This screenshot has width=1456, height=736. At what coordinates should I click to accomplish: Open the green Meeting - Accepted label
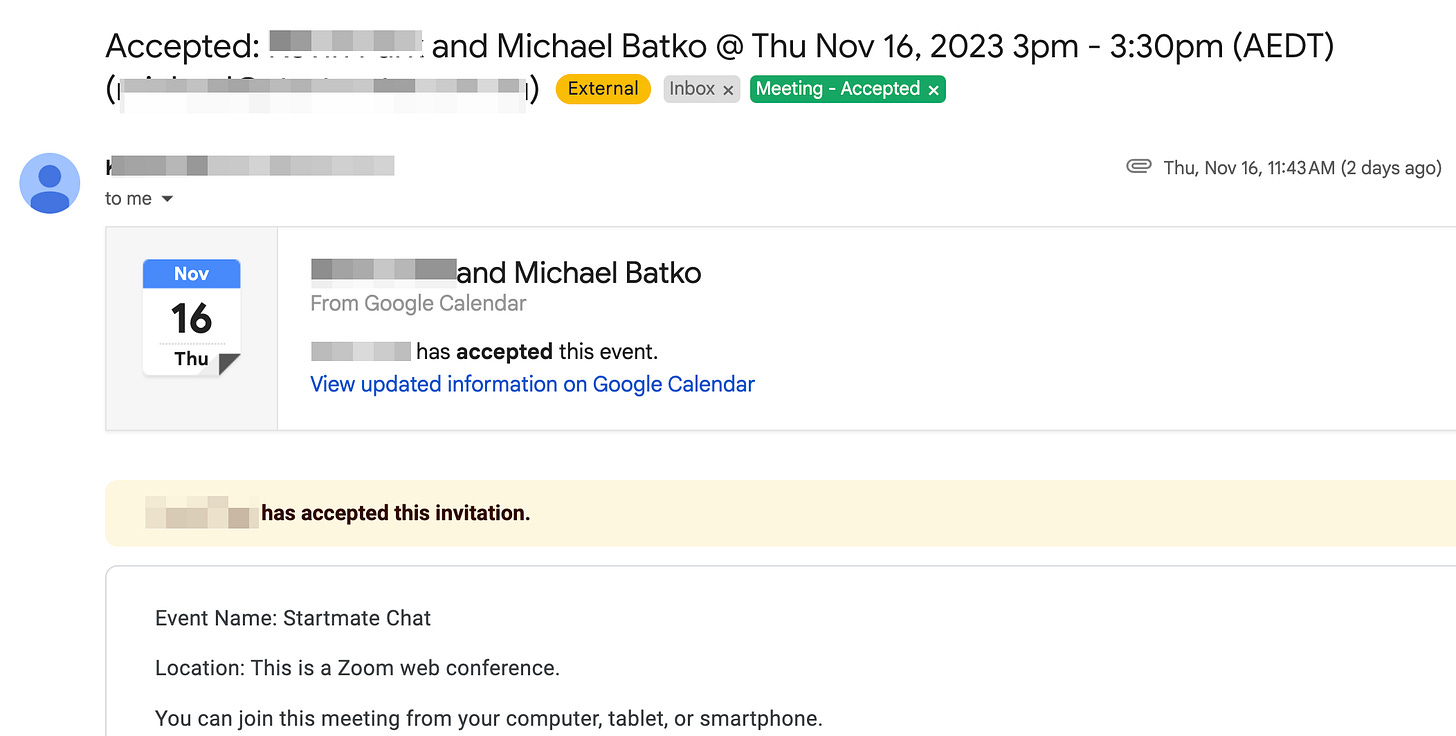point(837,89)
